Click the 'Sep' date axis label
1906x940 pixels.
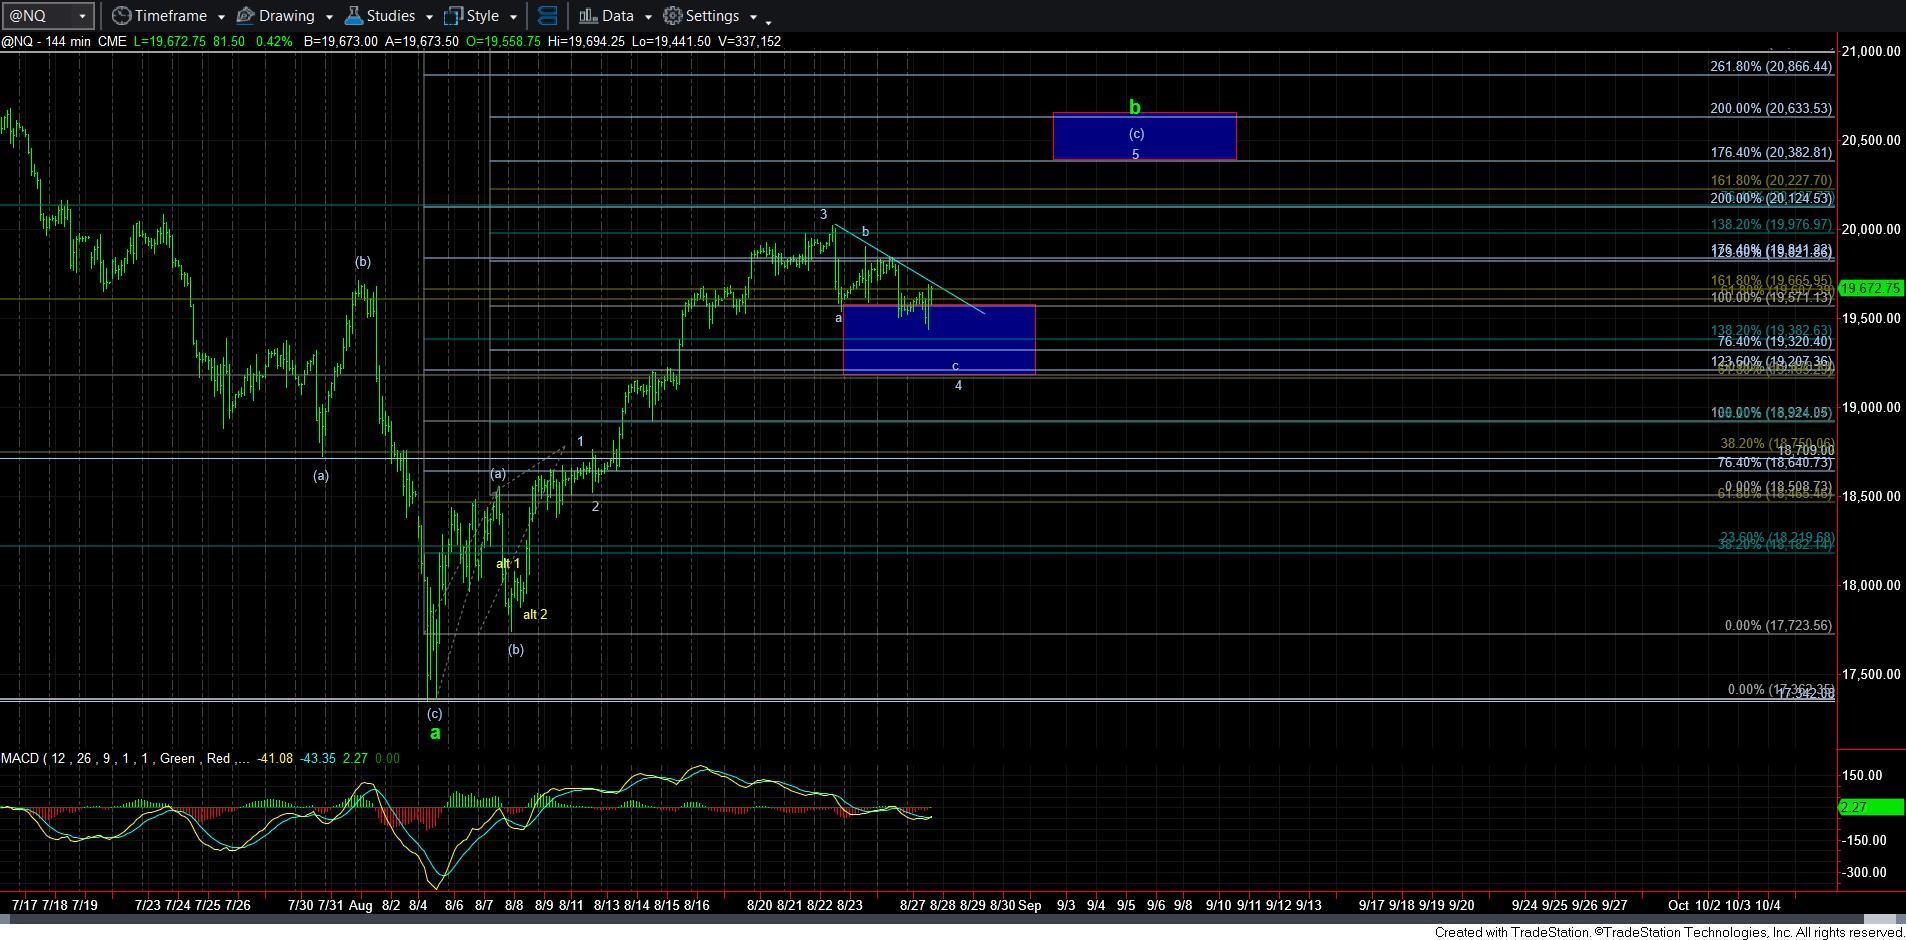click(x=1030, y=906)
